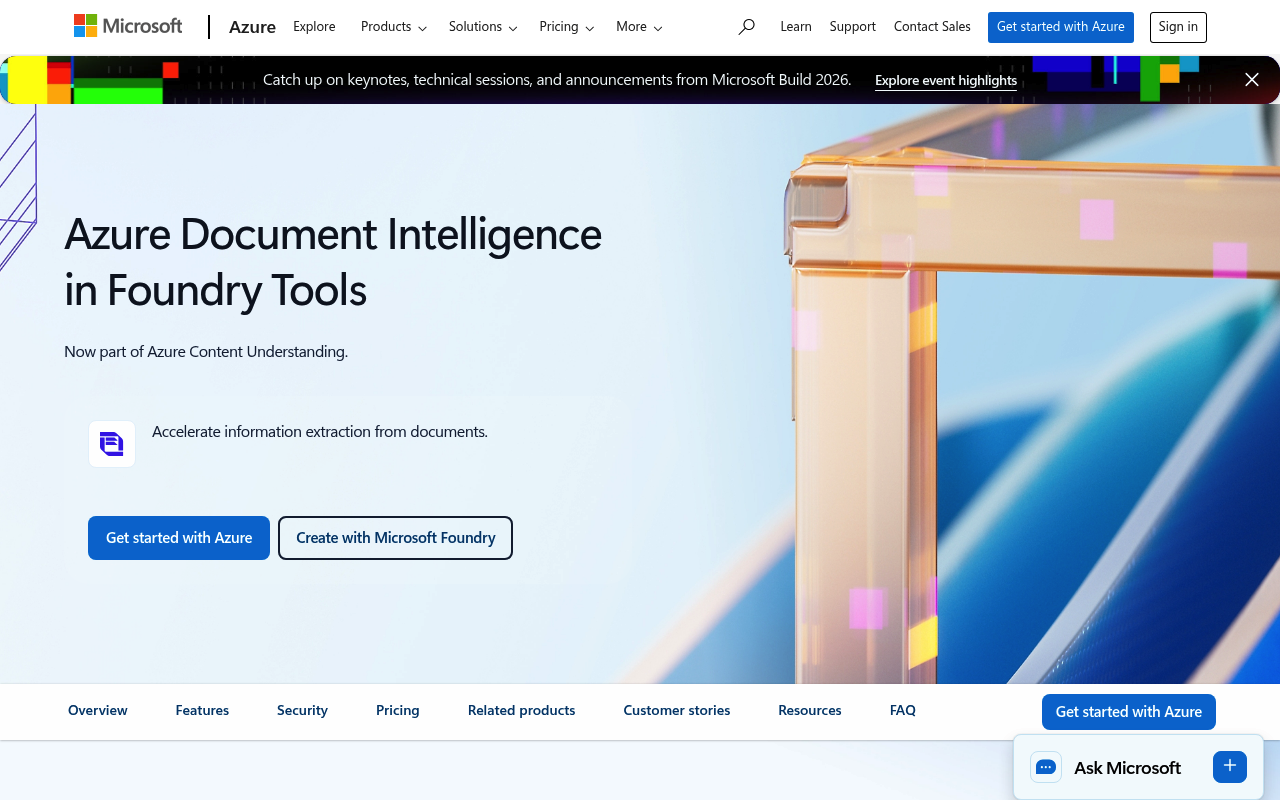The width and height of the screenshot is (1280, 800).
Task: Expand the Ask Microsoft plus button
Action: pos(1230,767)
